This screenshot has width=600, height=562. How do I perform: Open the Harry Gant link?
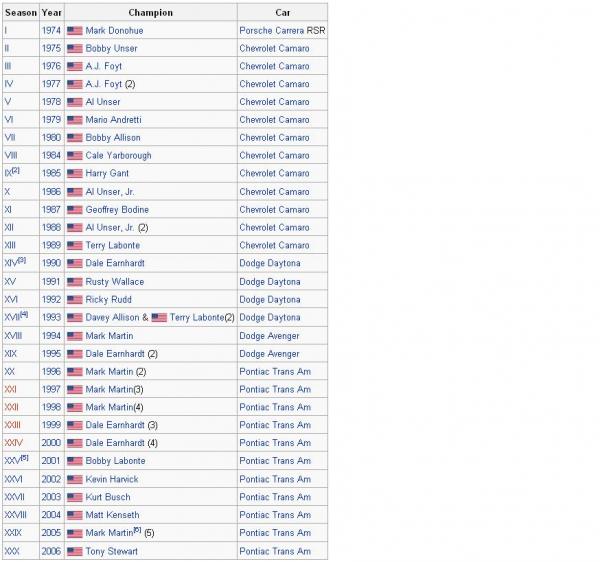click(x=107, y=173)
